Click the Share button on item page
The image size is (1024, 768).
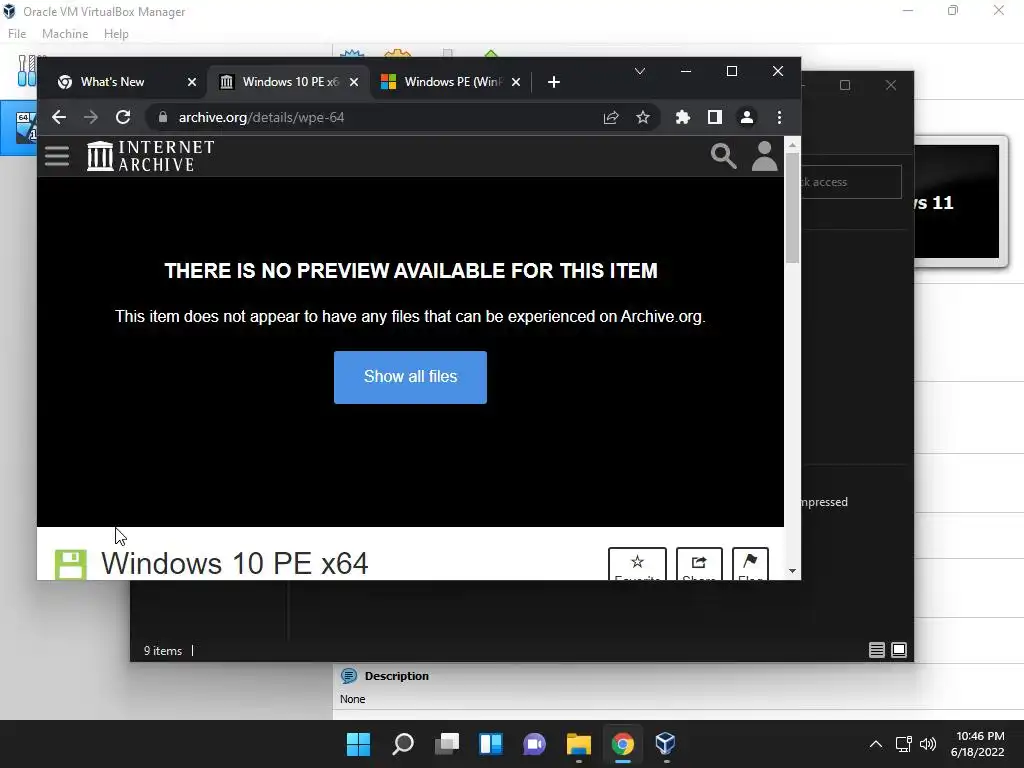click(x=699, y=564)
